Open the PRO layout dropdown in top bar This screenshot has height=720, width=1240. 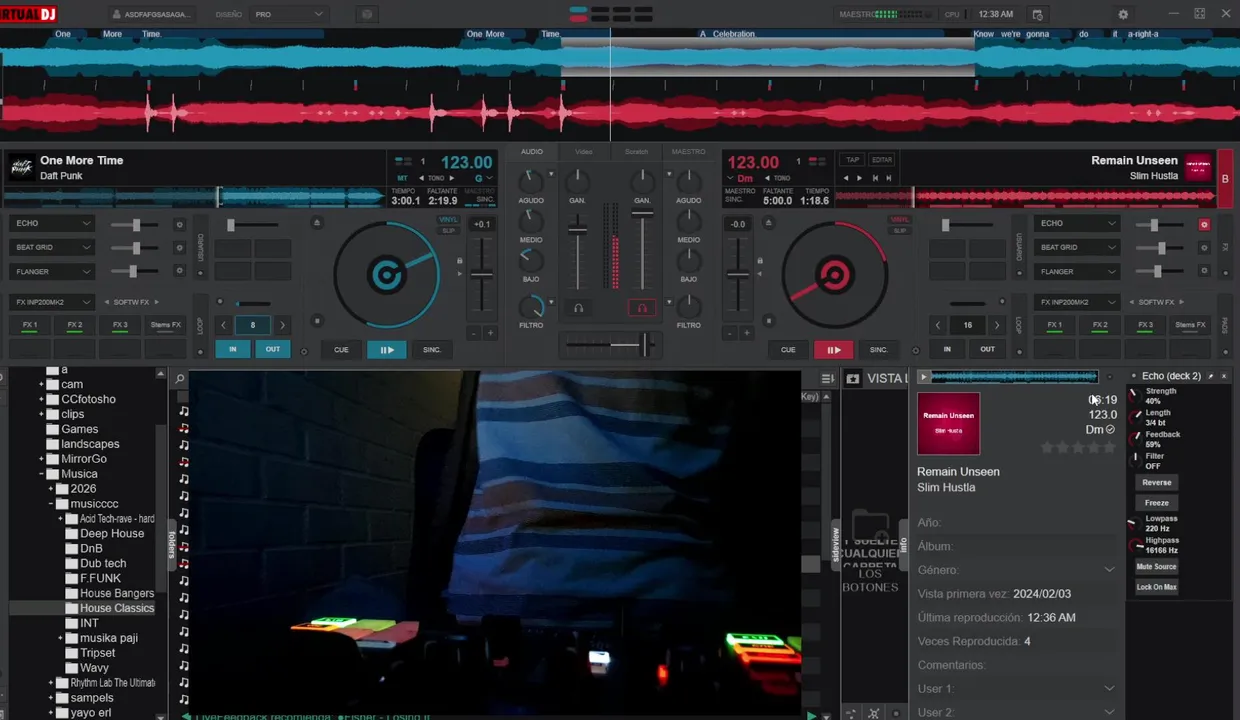coord(289,14)
